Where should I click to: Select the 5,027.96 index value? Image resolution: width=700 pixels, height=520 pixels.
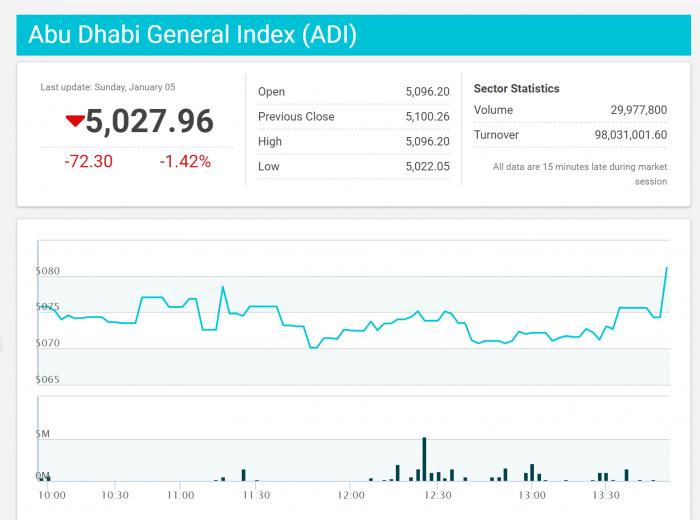(149, 121)
